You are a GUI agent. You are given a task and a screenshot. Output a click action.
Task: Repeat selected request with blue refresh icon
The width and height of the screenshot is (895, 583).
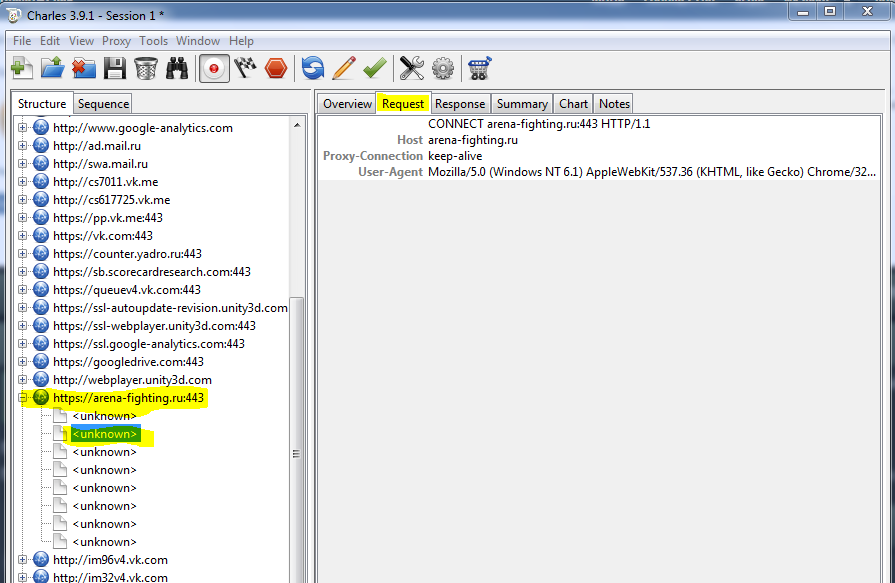(313, 69)
